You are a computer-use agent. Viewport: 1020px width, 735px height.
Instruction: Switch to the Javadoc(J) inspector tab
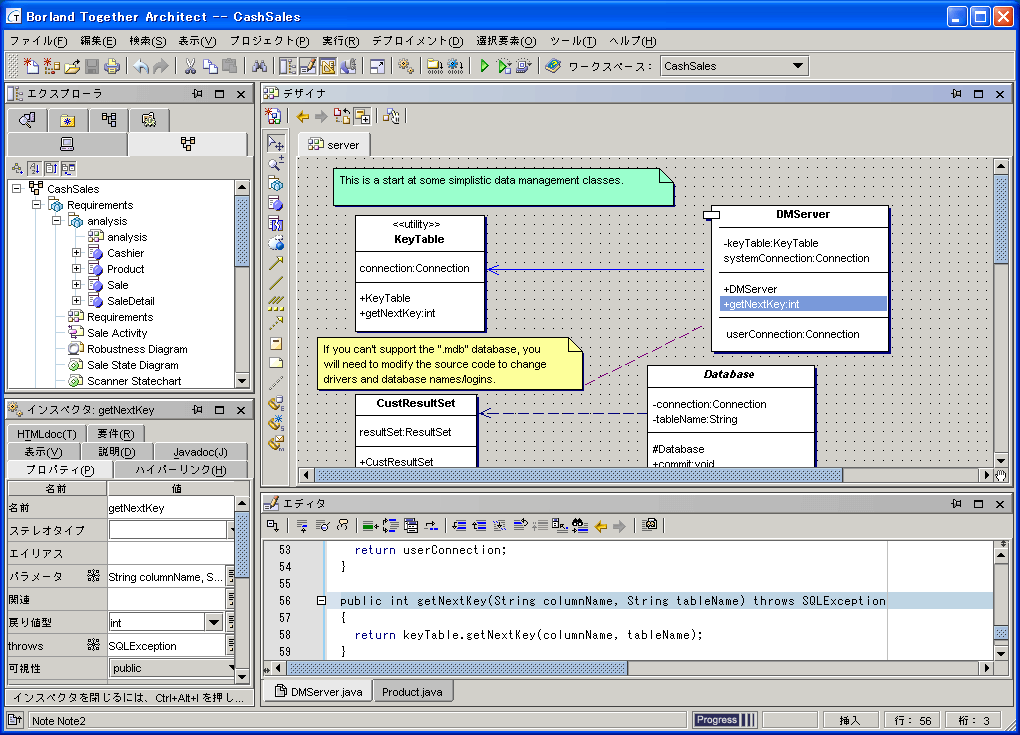pyautogui.click(x=200, y=451)
